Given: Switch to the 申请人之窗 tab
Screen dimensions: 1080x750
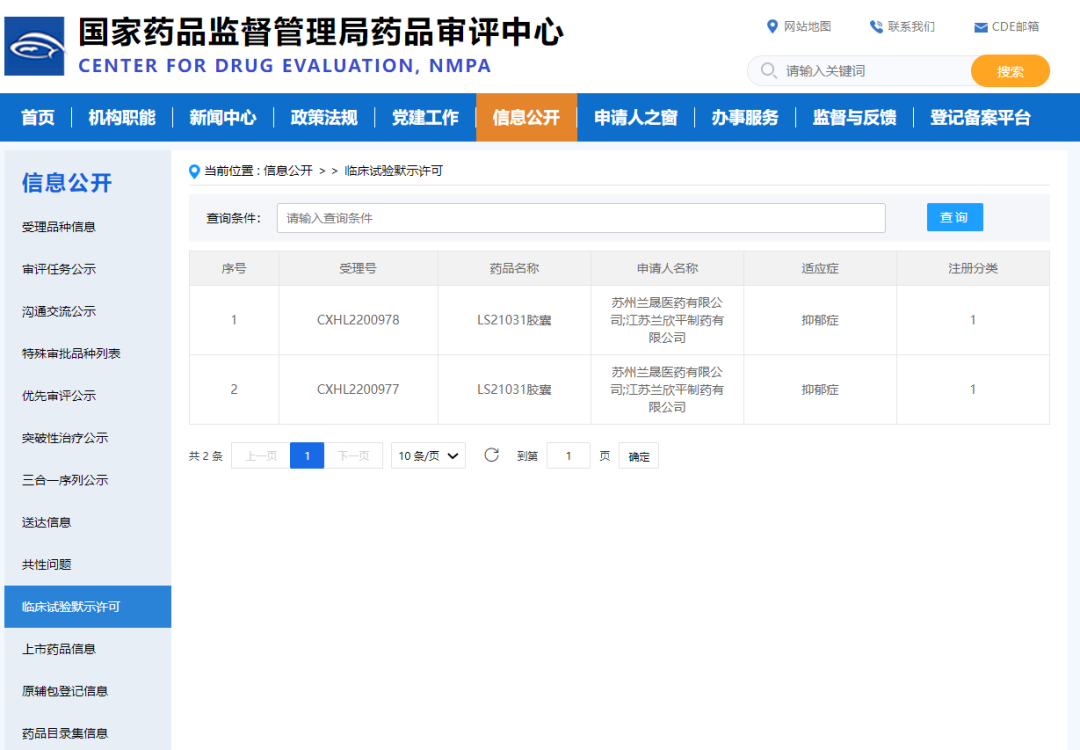Looking at the screenshot, I should click(635, 117).
